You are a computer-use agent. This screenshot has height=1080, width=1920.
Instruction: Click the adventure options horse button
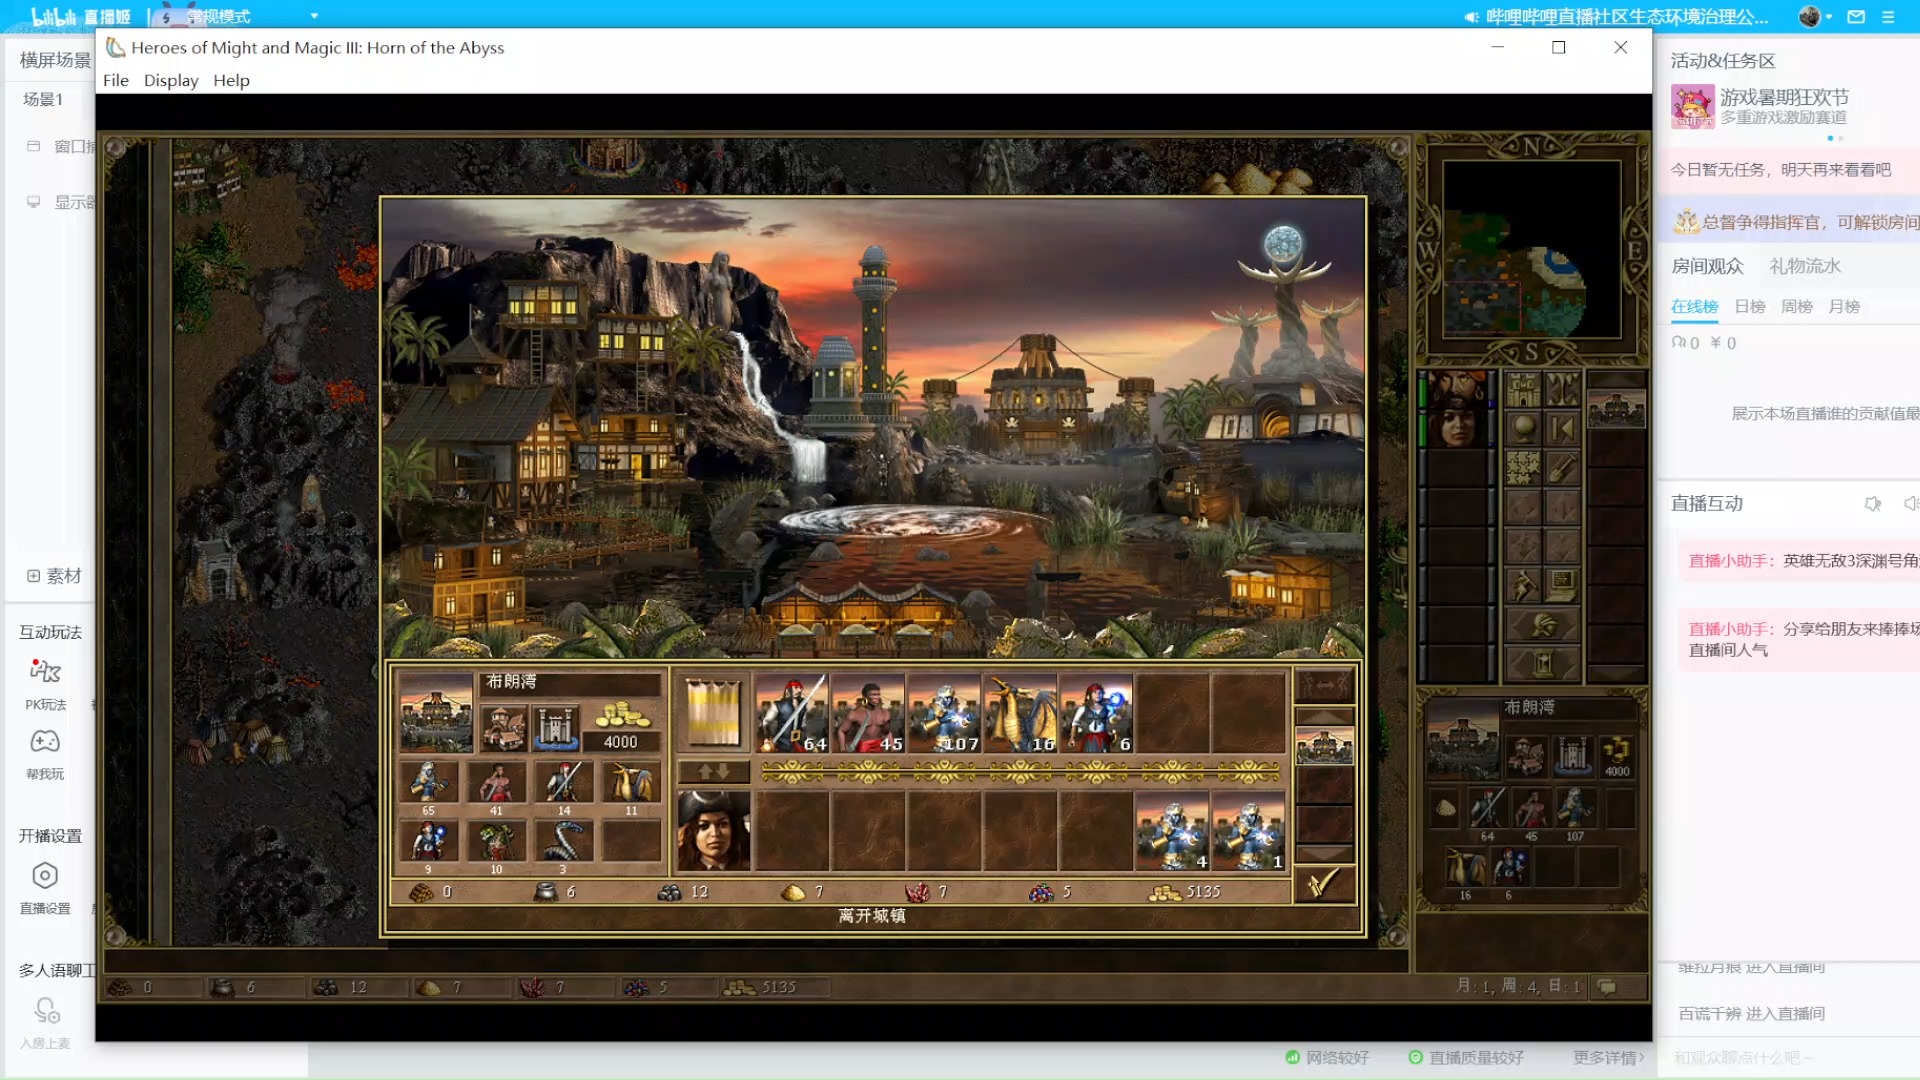tap(1523, 585)
